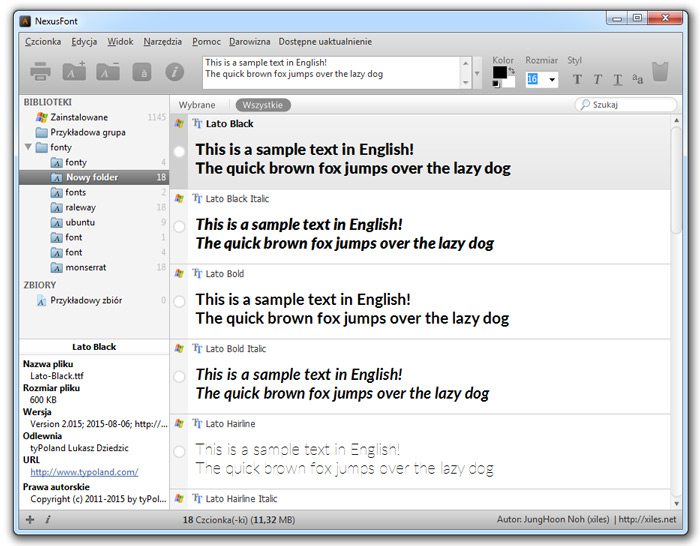700x546 pixels.
Task: Click the font list scrollbar thumb
Action: point(676,180)
